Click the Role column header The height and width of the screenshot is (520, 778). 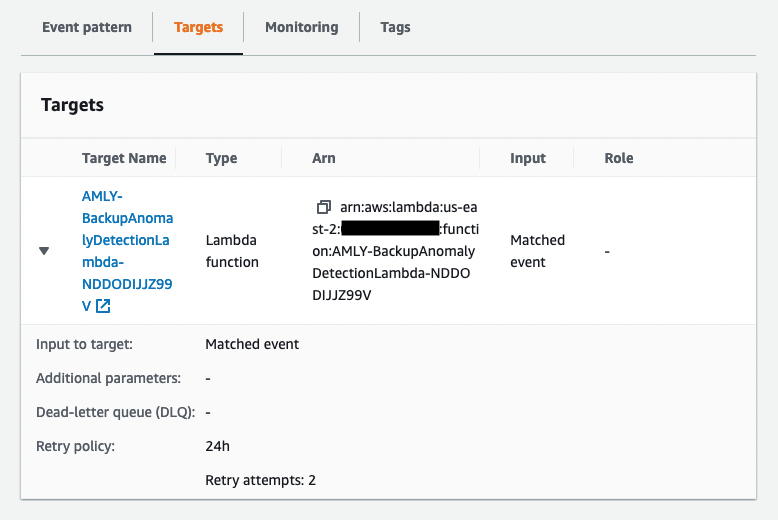click(619, 158)
